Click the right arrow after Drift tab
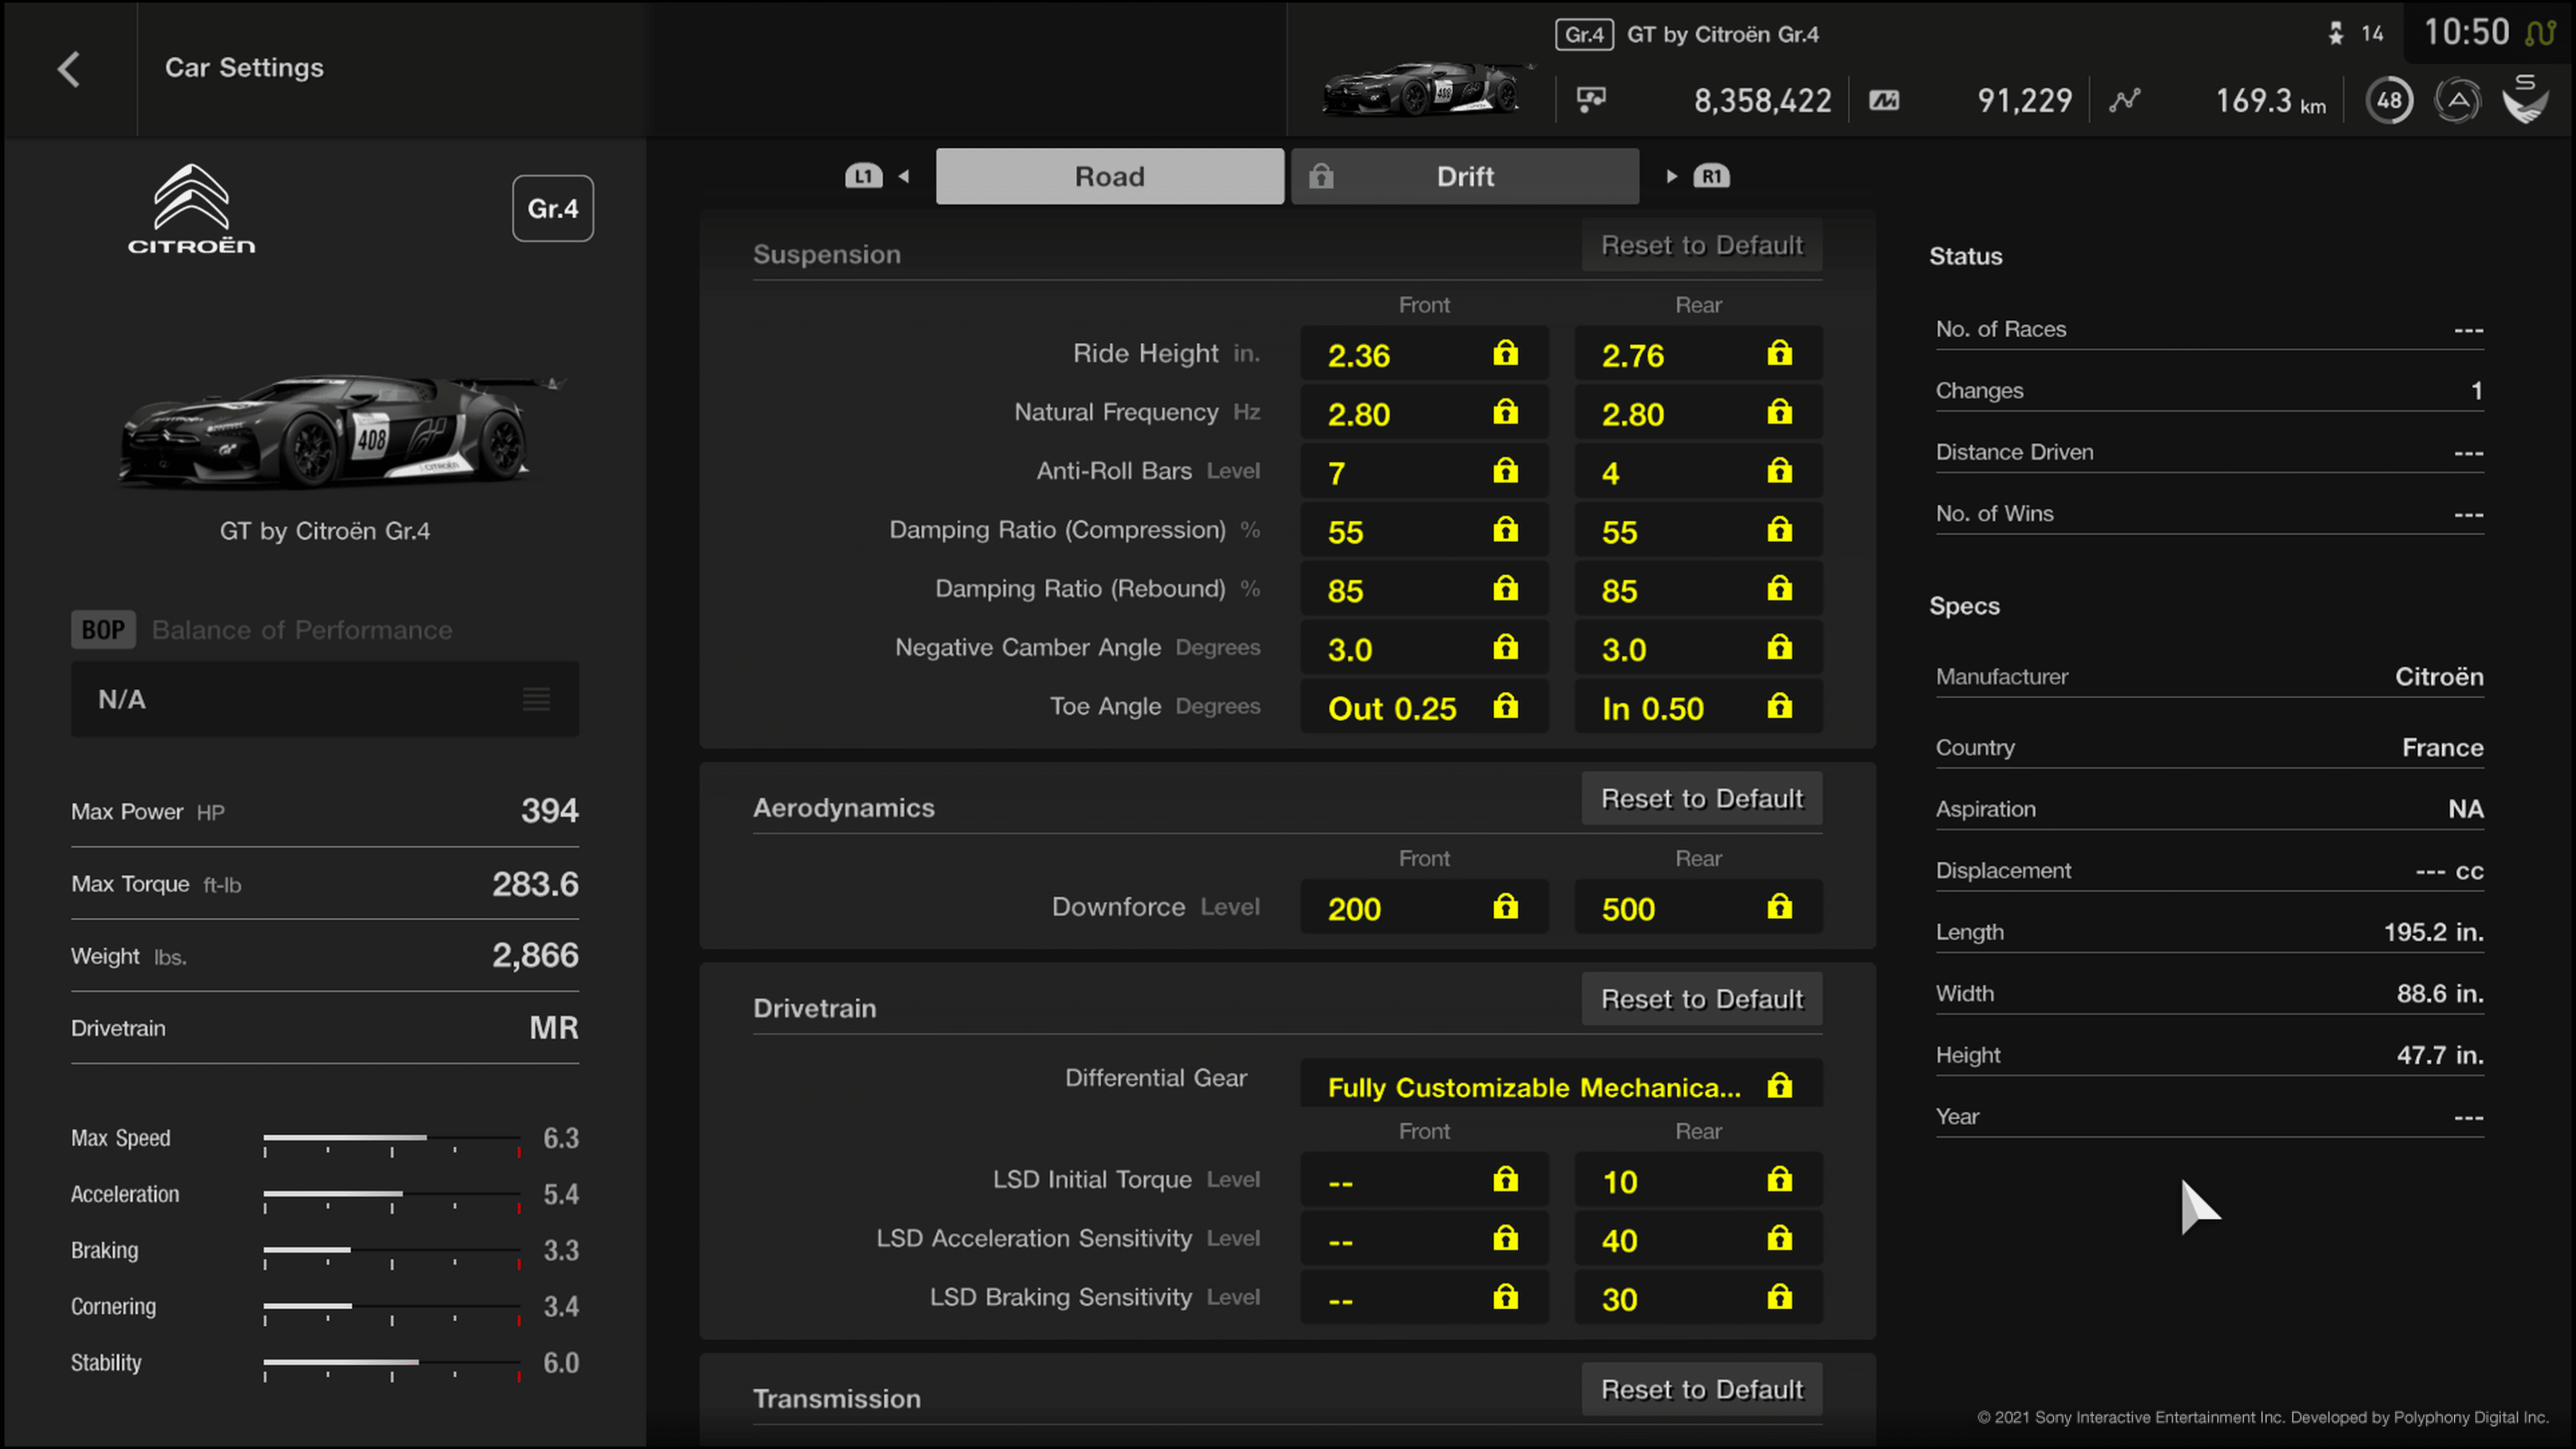The image size is (2576, 1449). tap(1671, 177)
